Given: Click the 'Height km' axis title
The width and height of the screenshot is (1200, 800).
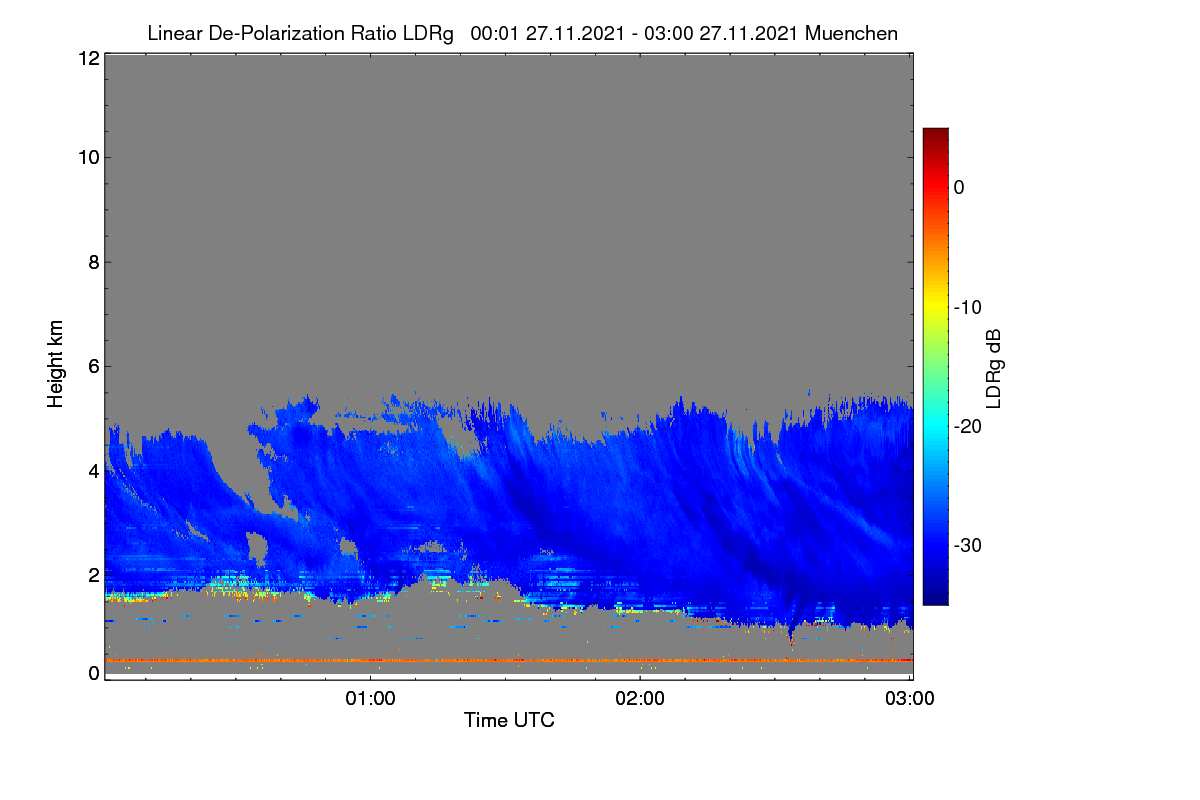Looking at the screenshot, I should tap(55, 363).
